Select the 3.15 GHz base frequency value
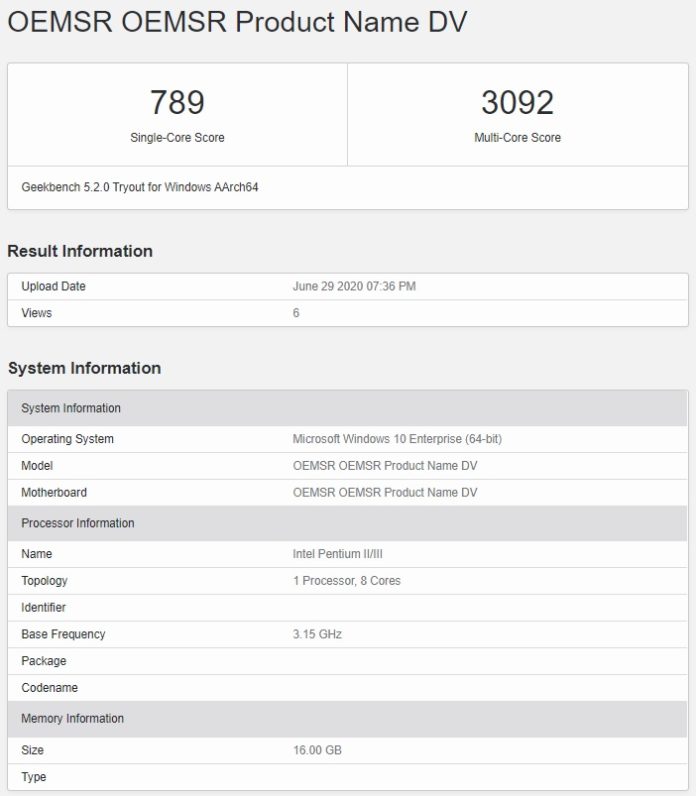 (x=317, y=634)
